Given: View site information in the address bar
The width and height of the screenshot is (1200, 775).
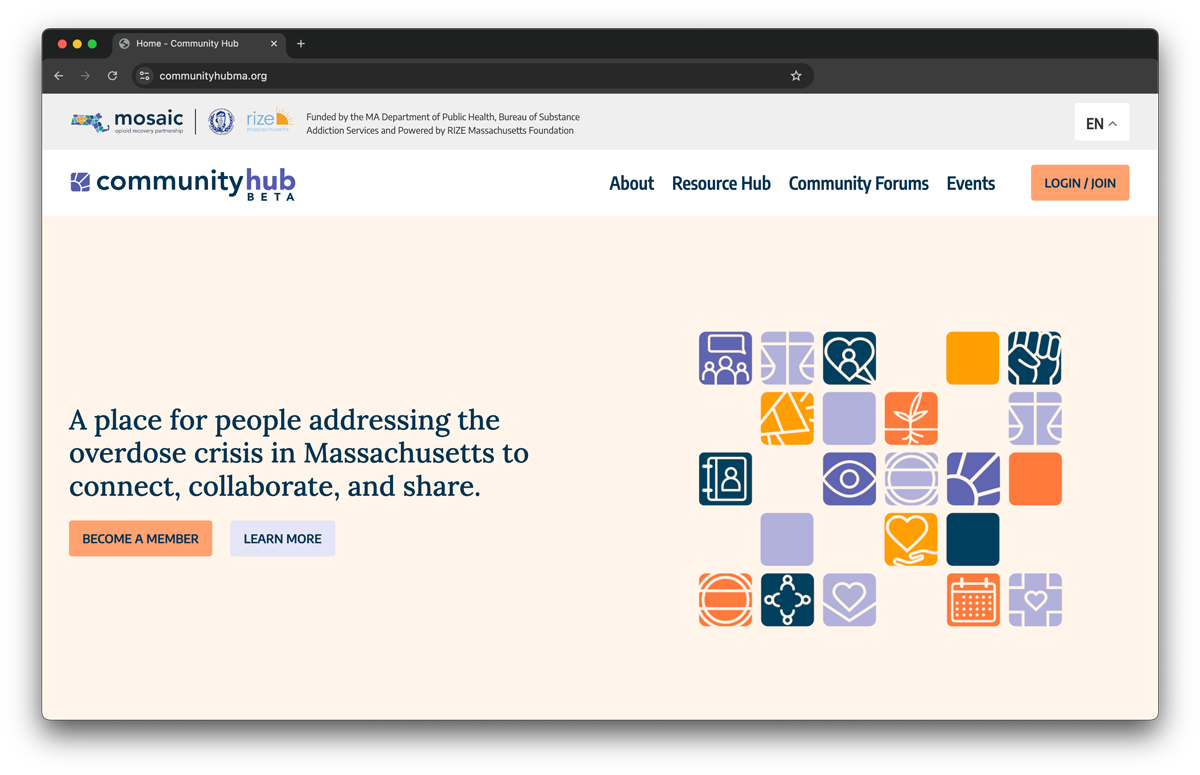Looking at the screenshot, I should click(x=144, y=76).
